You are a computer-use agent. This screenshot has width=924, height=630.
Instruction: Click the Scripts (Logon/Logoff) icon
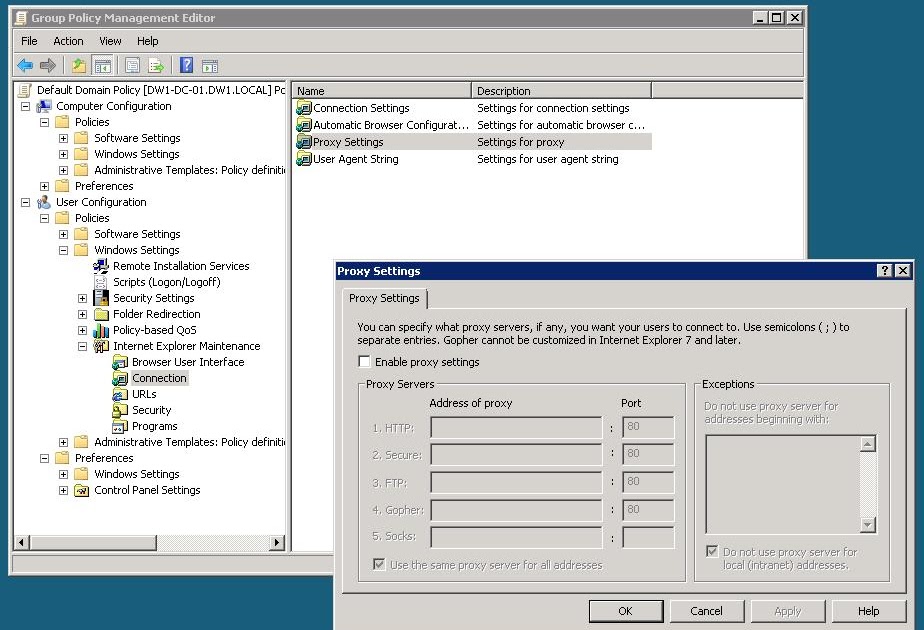[101, 282]
